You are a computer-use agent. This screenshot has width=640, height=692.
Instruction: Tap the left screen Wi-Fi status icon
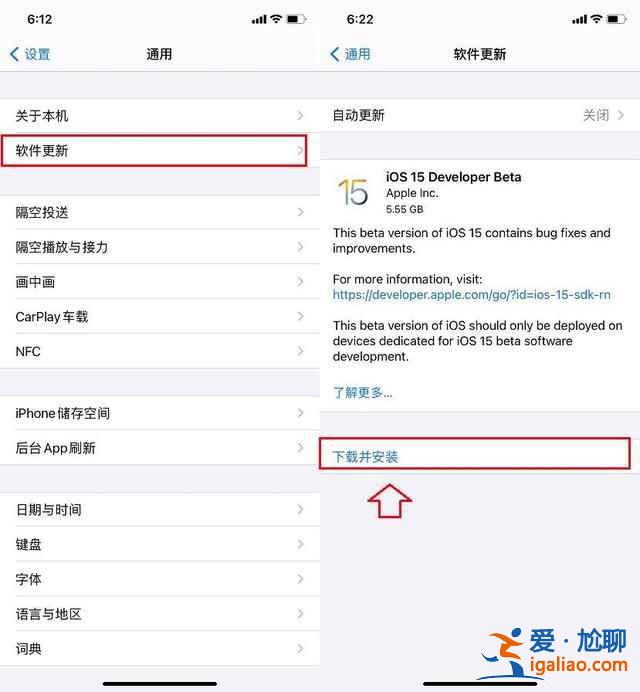point(276,19)
